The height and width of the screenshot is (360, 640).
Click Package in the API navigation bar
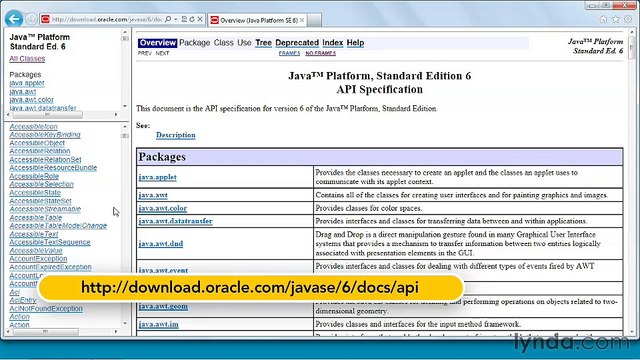click(x=194, y=42)
